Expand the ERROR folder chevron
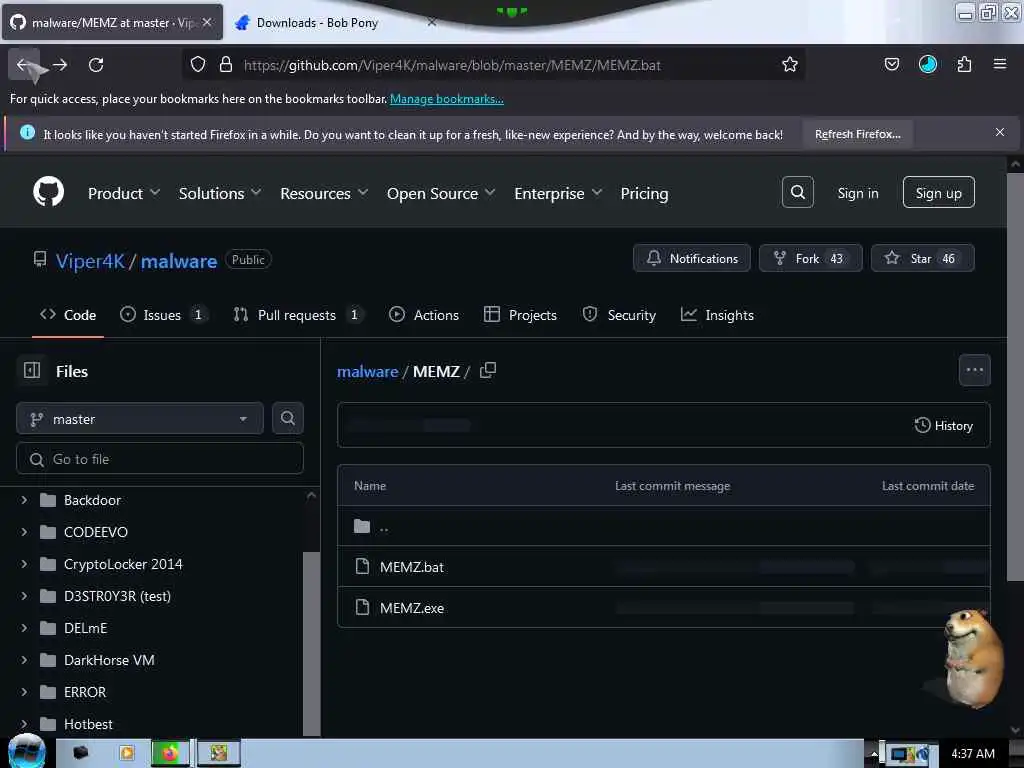This screenshot has width=1024, height=768. 24,692
